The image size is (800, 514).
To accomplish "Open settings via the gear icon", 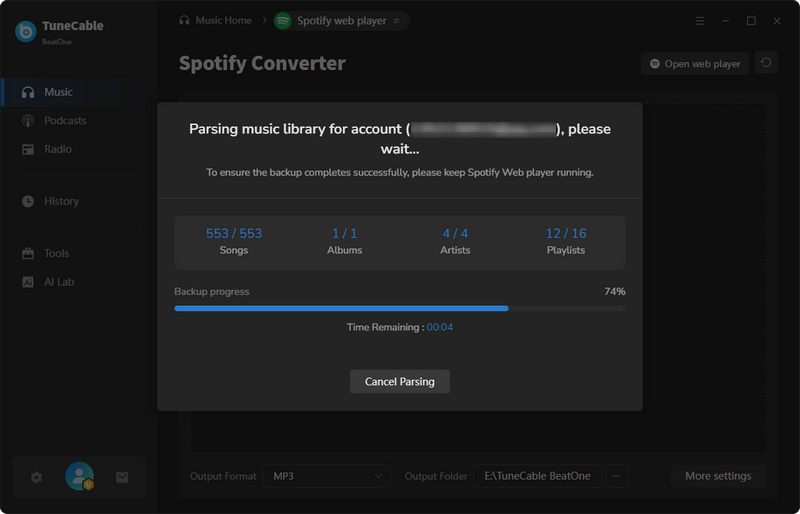I will tap(36, 477).
